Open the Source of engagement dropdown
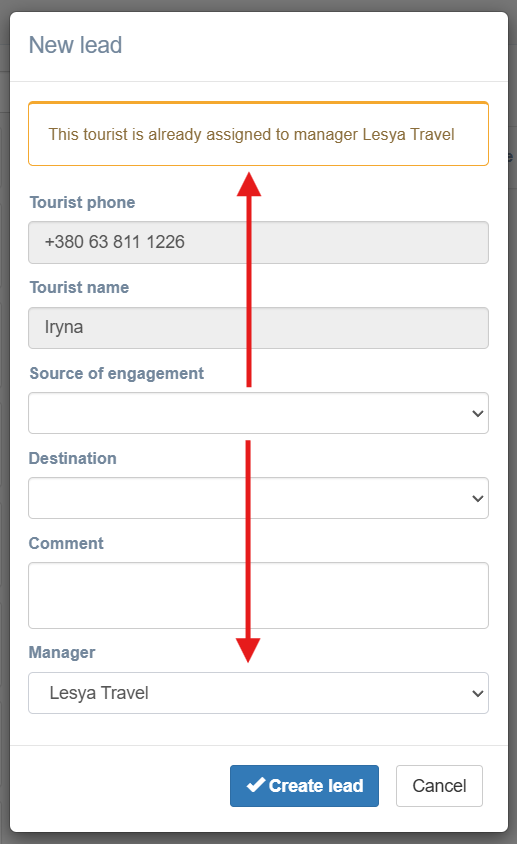Image resolution: width=517 pixels, height=844 pixels. 258,413
